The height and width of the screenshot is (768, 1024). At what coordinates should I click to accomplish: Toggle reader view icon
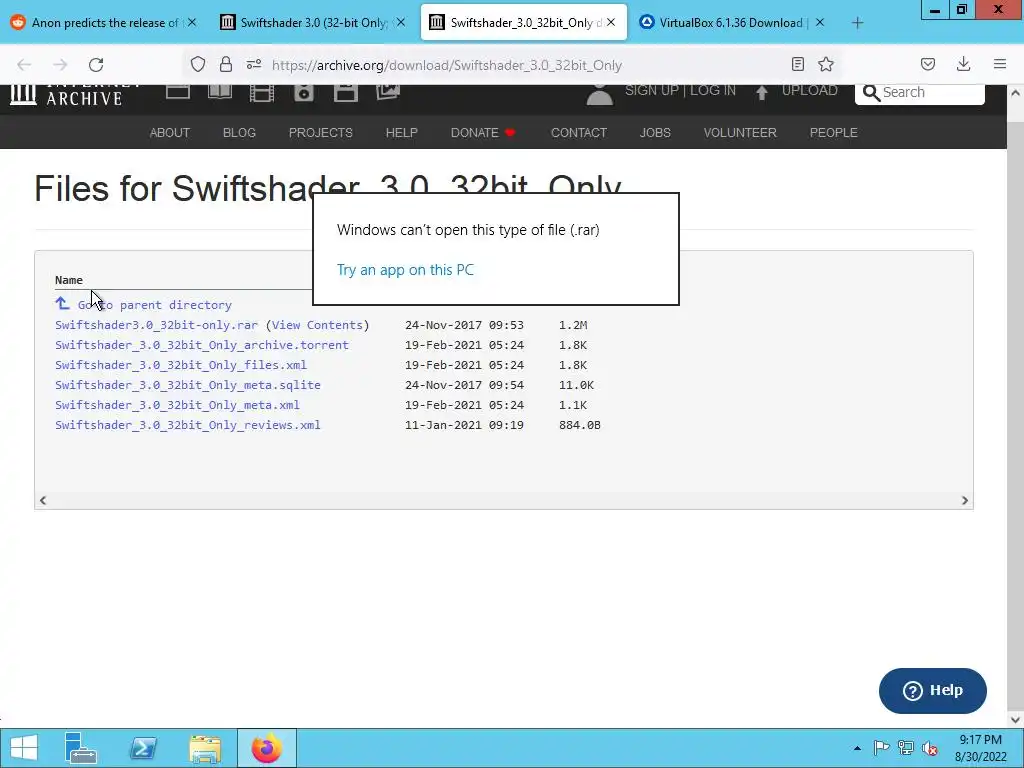click(x=797, y=64)
